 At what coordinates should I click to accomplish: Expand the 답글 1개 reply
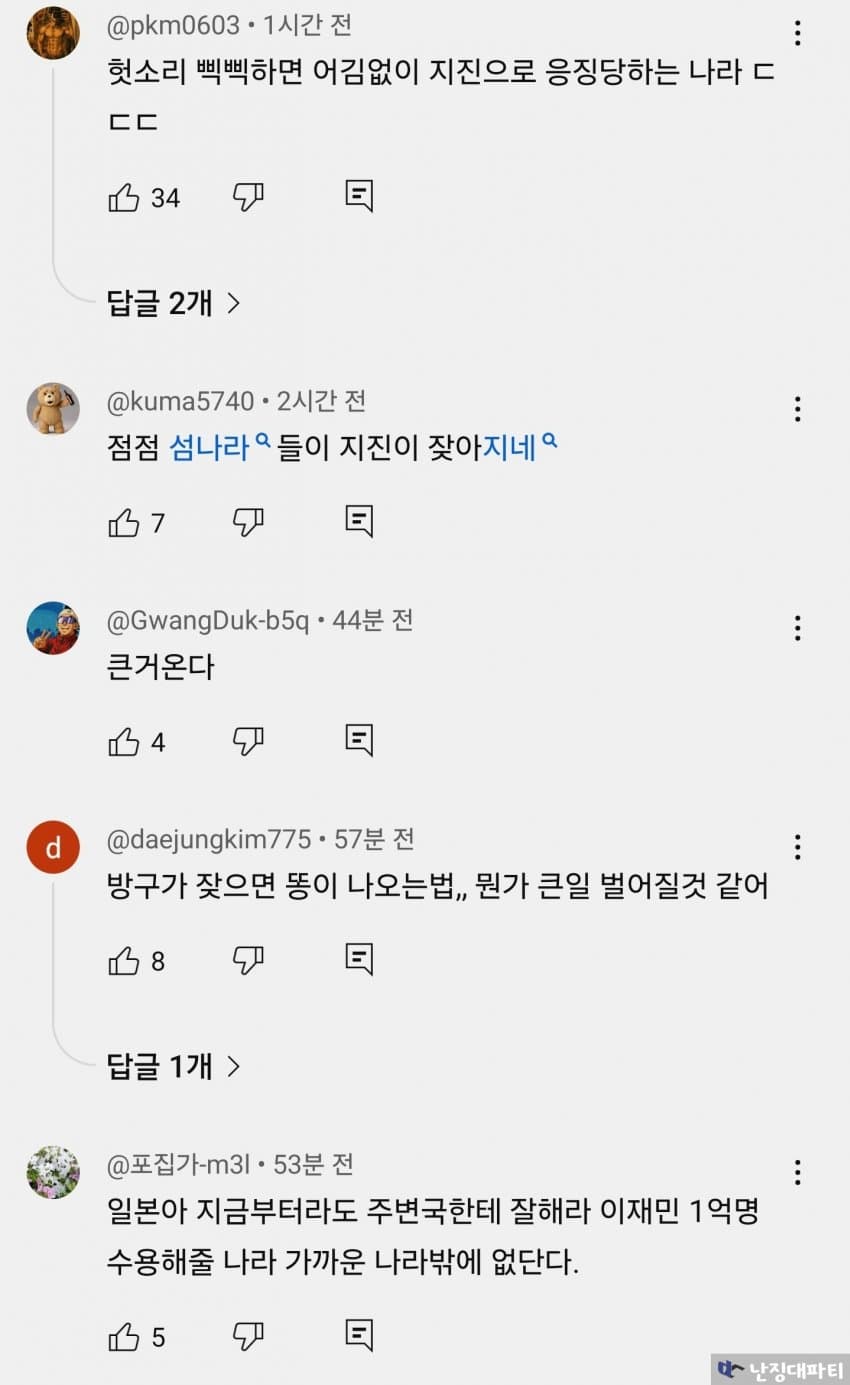click(x=174, y=1067)
